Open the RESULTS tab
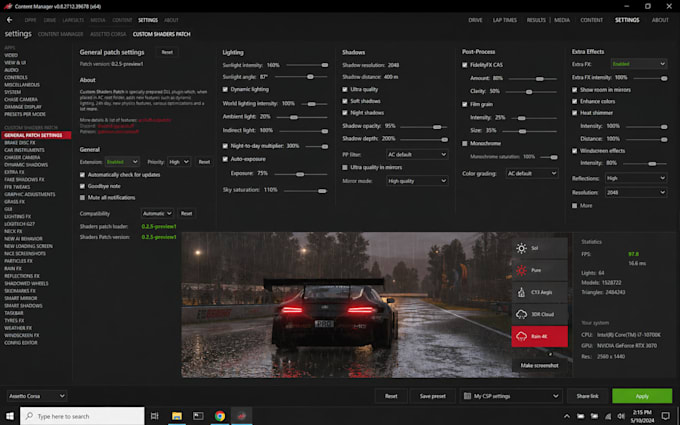The width and height of the screenshot is (680, 425). [536, 20]
